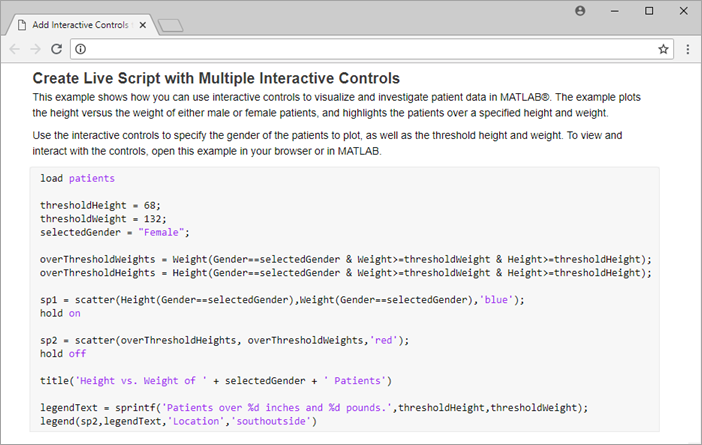Open the user profile icon

tap(580, 11)
